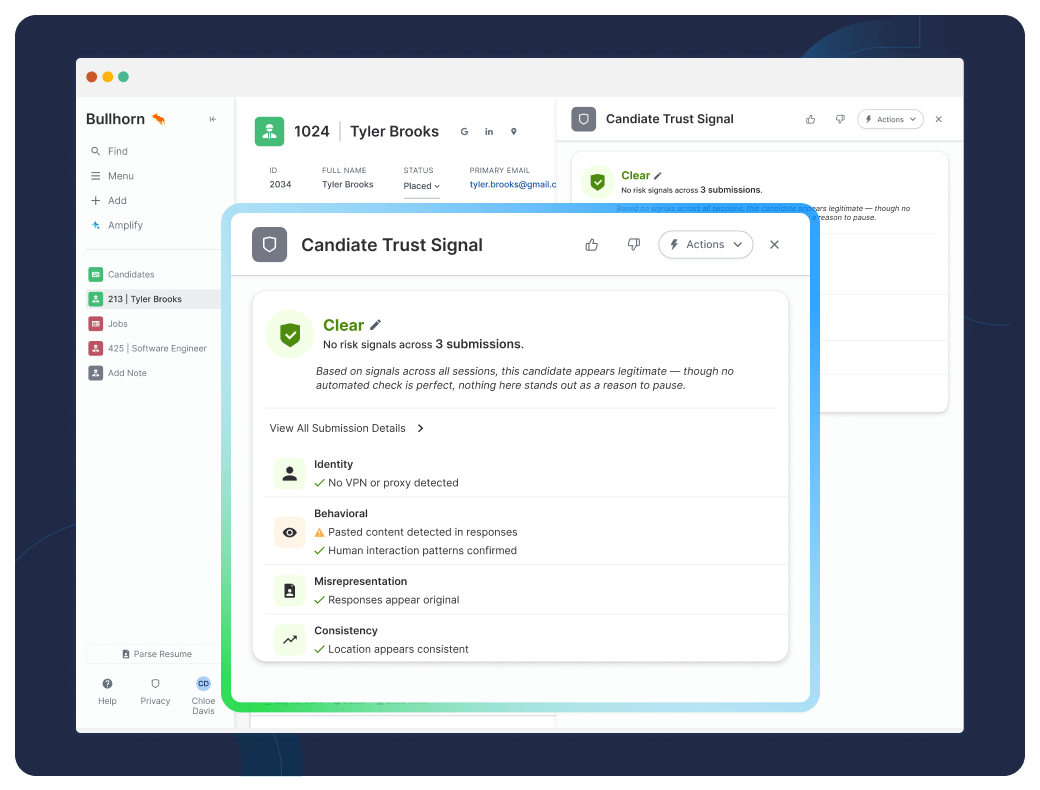Open the Placed status dropdown
This screenshot has width=1040, height=790.
(x=422, y=186)
